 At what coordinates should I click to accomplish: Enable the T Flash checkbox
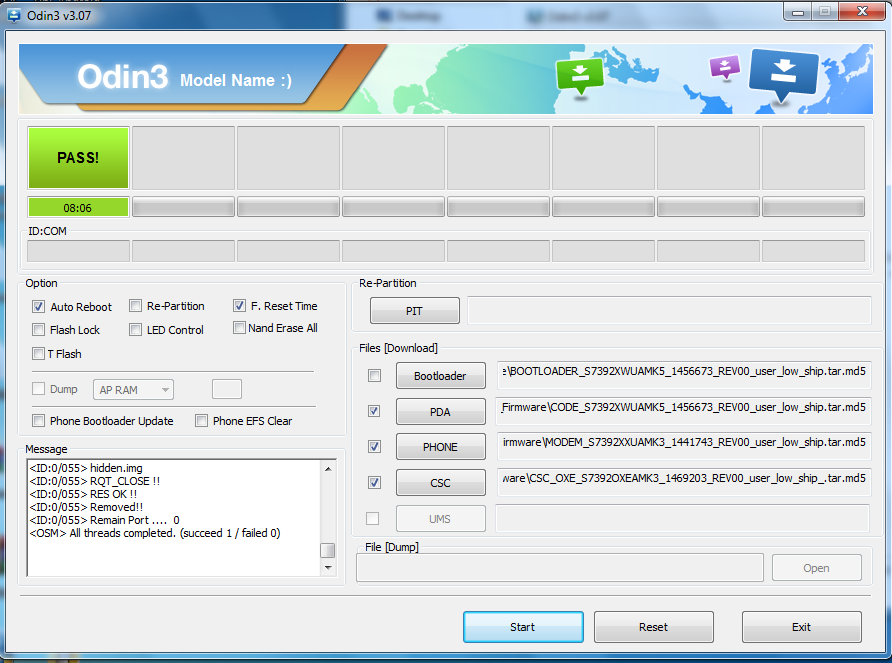click(38, 354)
